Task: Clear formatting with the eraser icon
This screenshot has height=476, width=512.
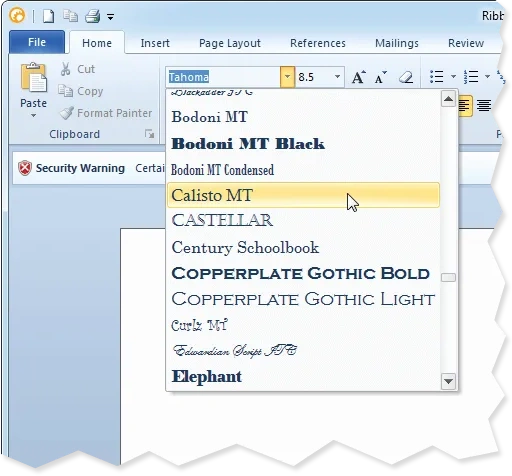Action: [x=406, y=77]
